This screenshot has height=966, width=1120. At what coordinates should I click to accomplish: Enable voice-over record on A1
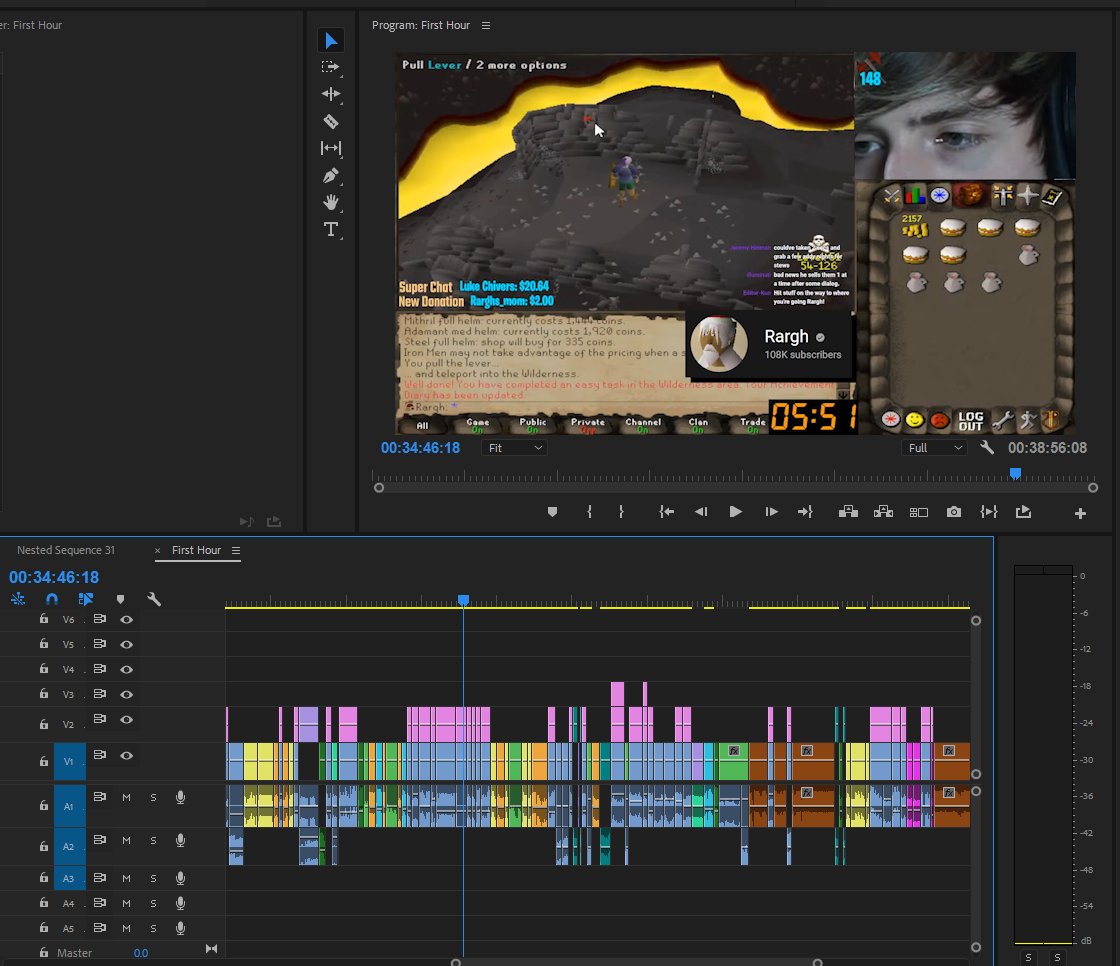pyautogui.click(x=180, y=797)
